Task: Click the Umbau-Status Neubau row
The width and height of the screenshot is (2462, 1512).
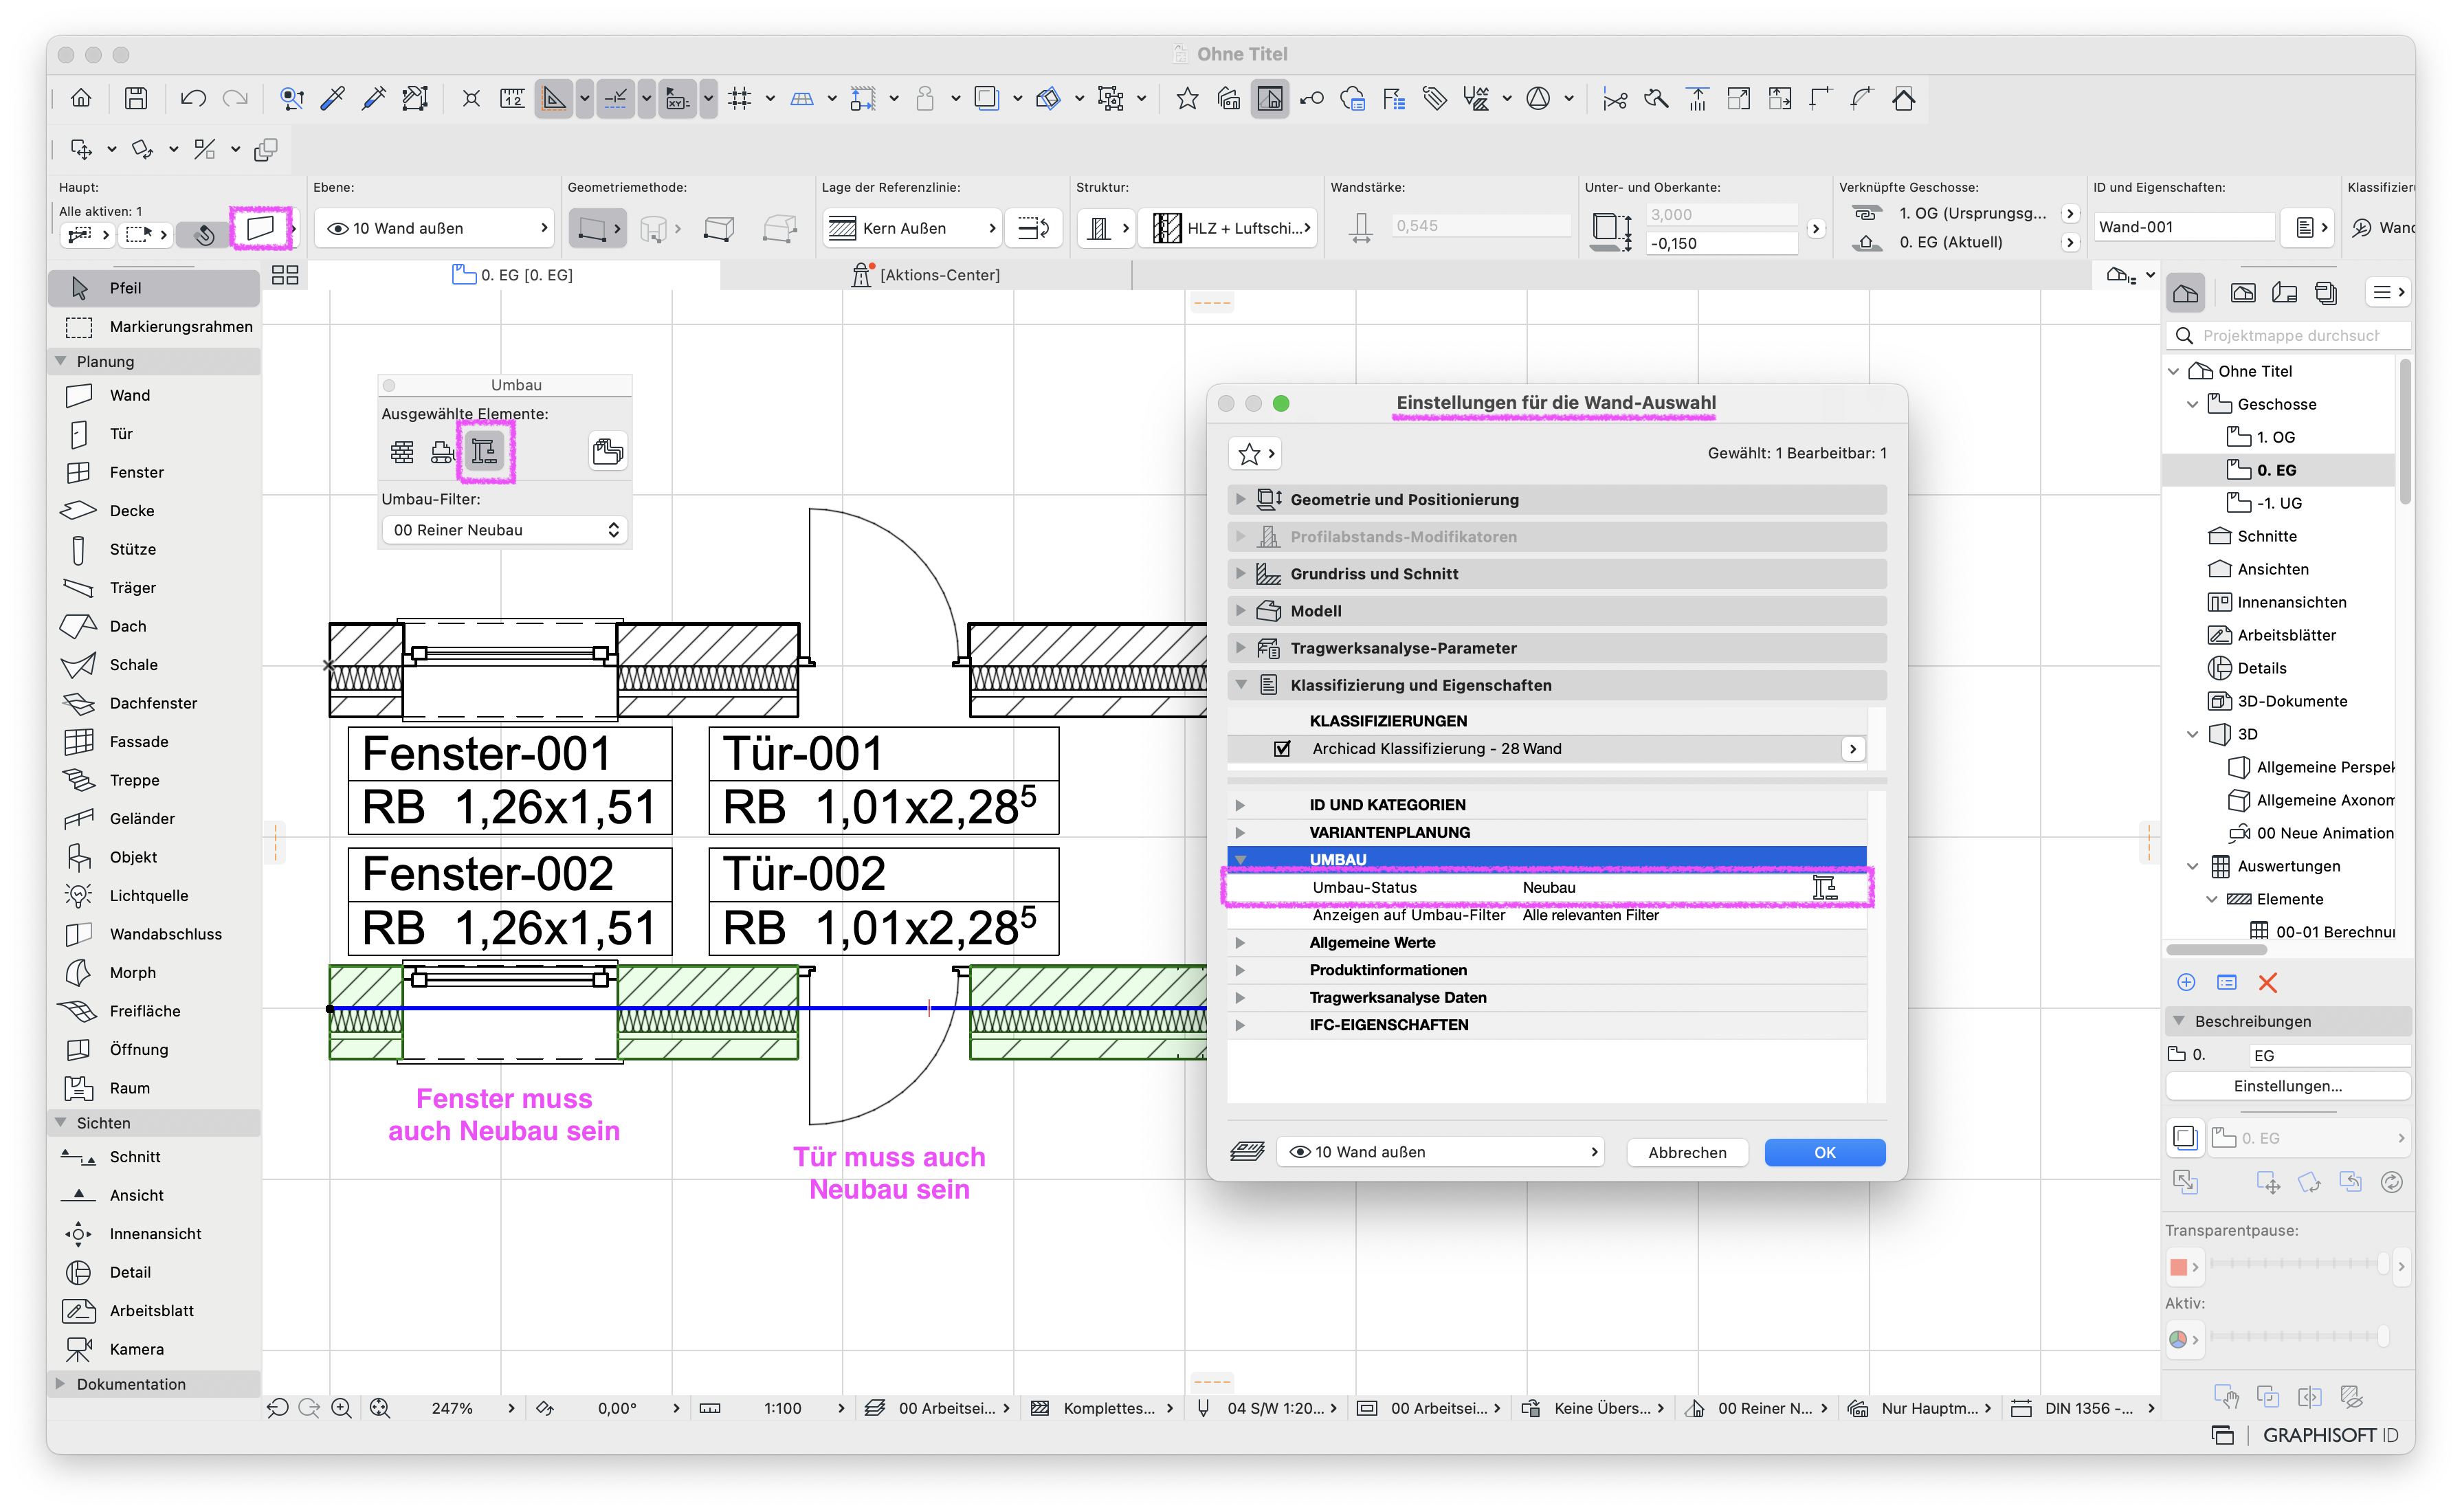Action: 1546,887
